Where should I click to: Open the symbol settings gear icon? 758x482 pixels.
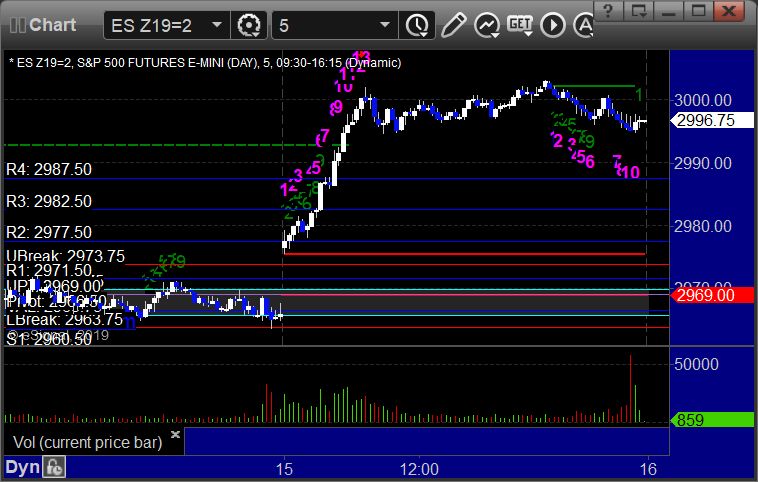[x=249, y=25]
